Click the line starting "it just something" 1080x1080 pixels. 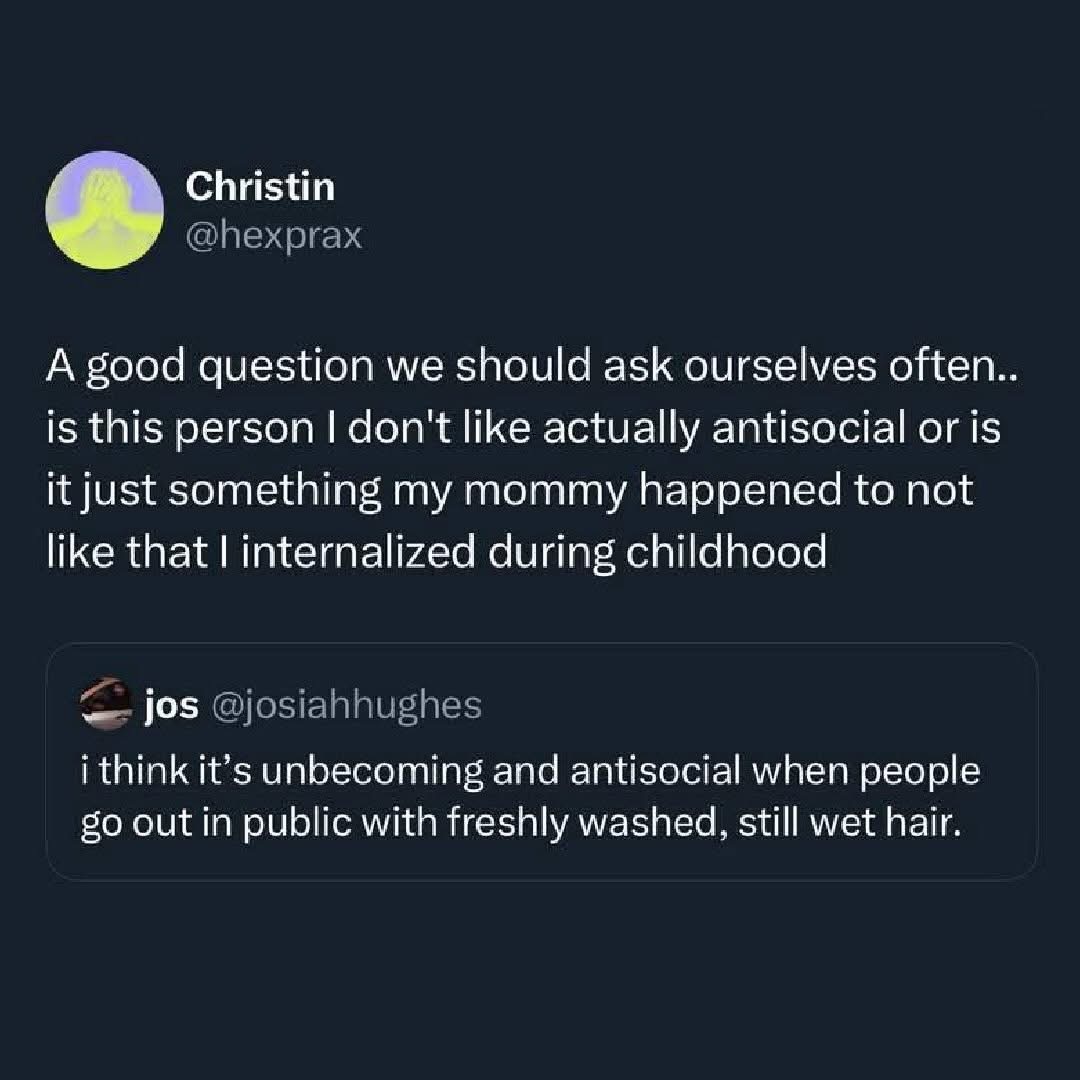[509, 493]
